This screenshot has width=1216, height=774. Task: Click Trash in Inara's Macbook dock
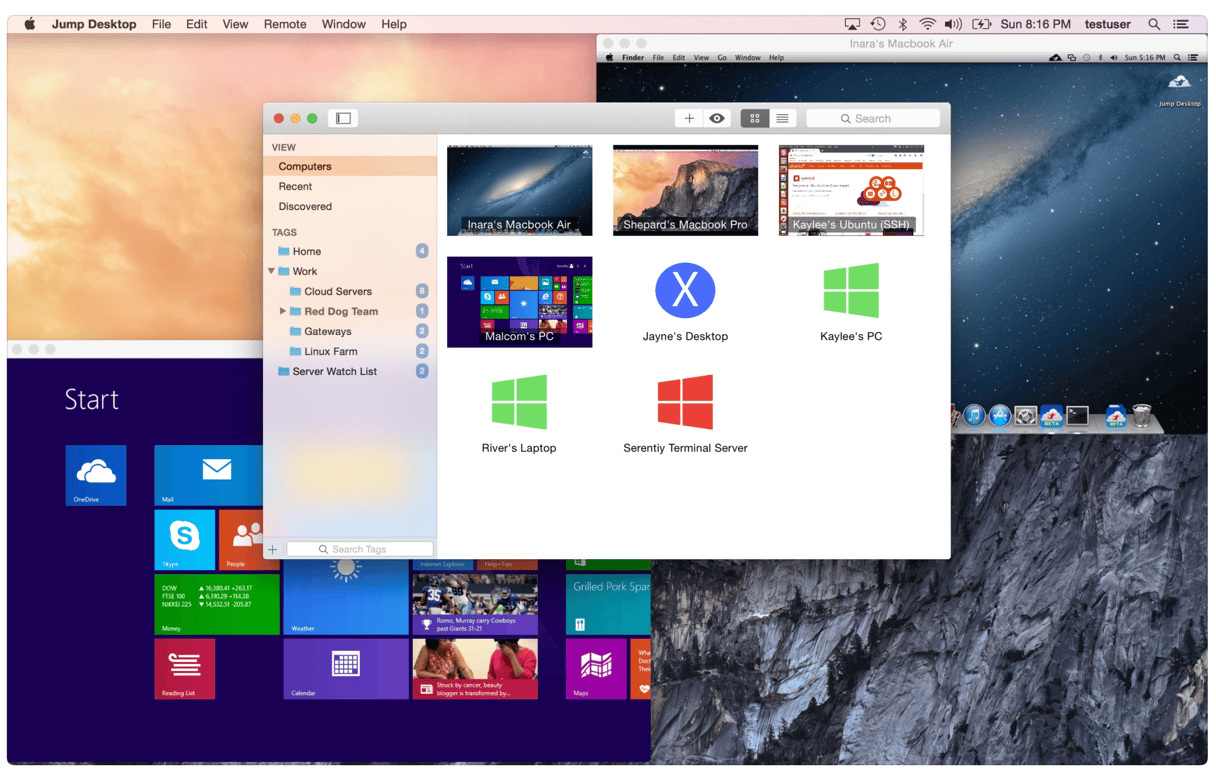tap(1142, 416)
